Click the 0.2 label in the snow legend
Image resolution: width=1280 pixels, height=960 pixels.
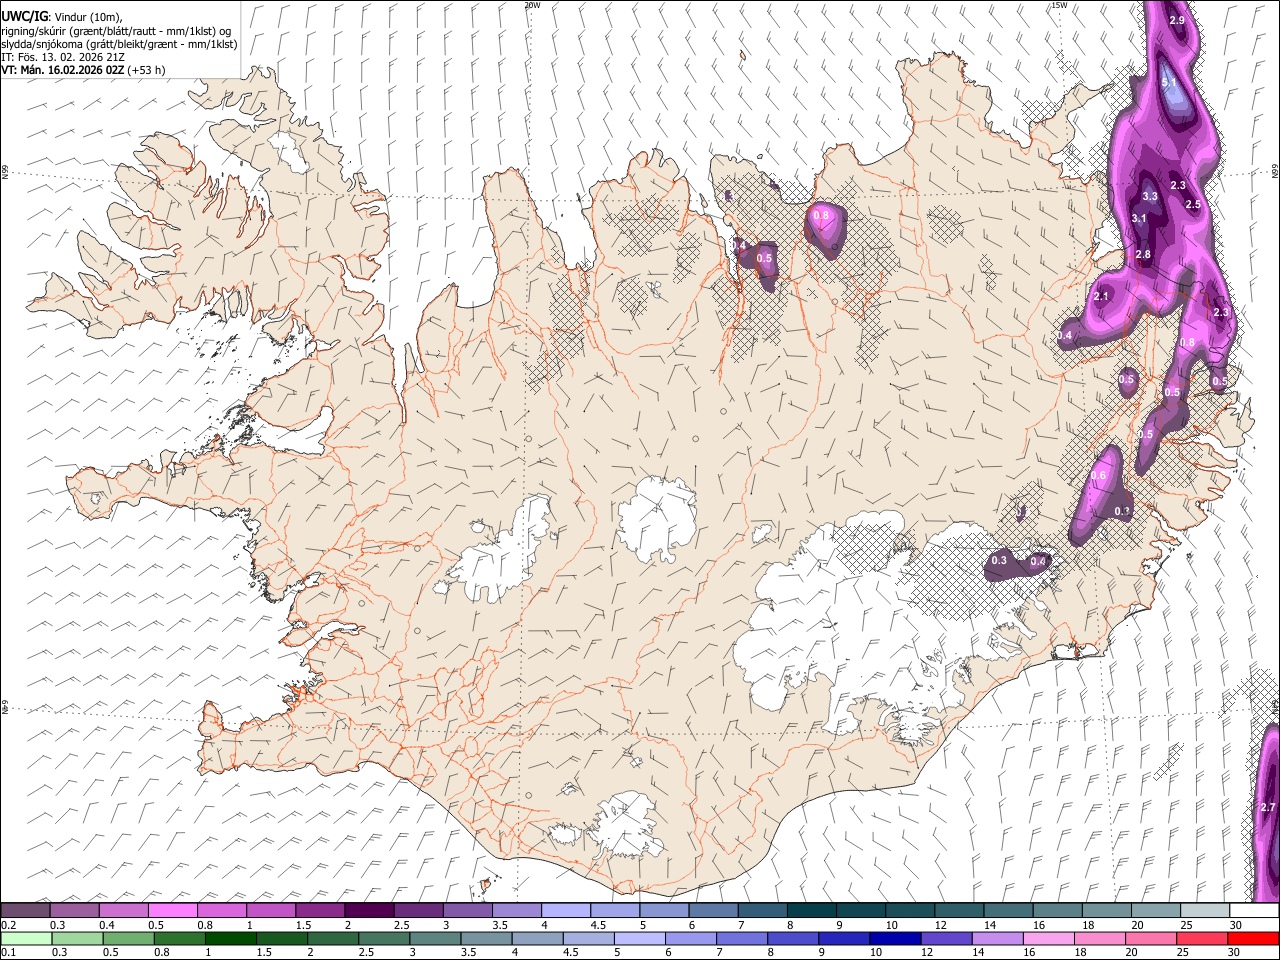point(9,925)
